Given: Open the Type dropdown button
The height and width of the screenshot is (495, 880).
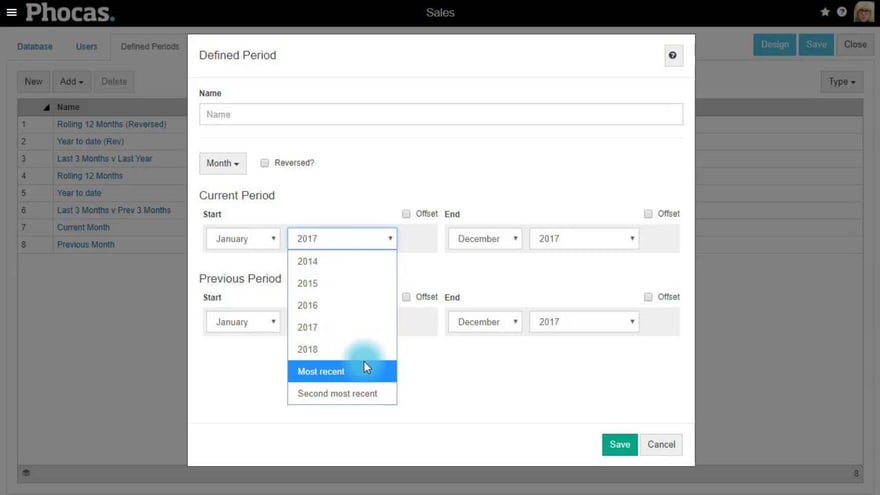Looking at the screenshot, I should tap(842, 82).
